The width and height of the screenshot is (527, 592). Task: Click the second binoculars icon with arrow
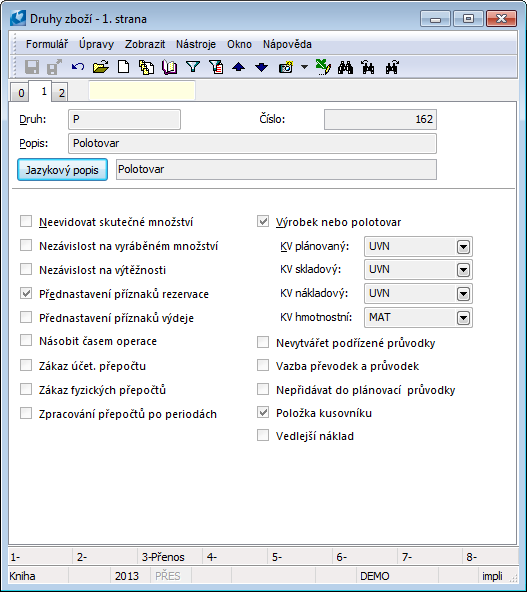[x=368, y=67]
